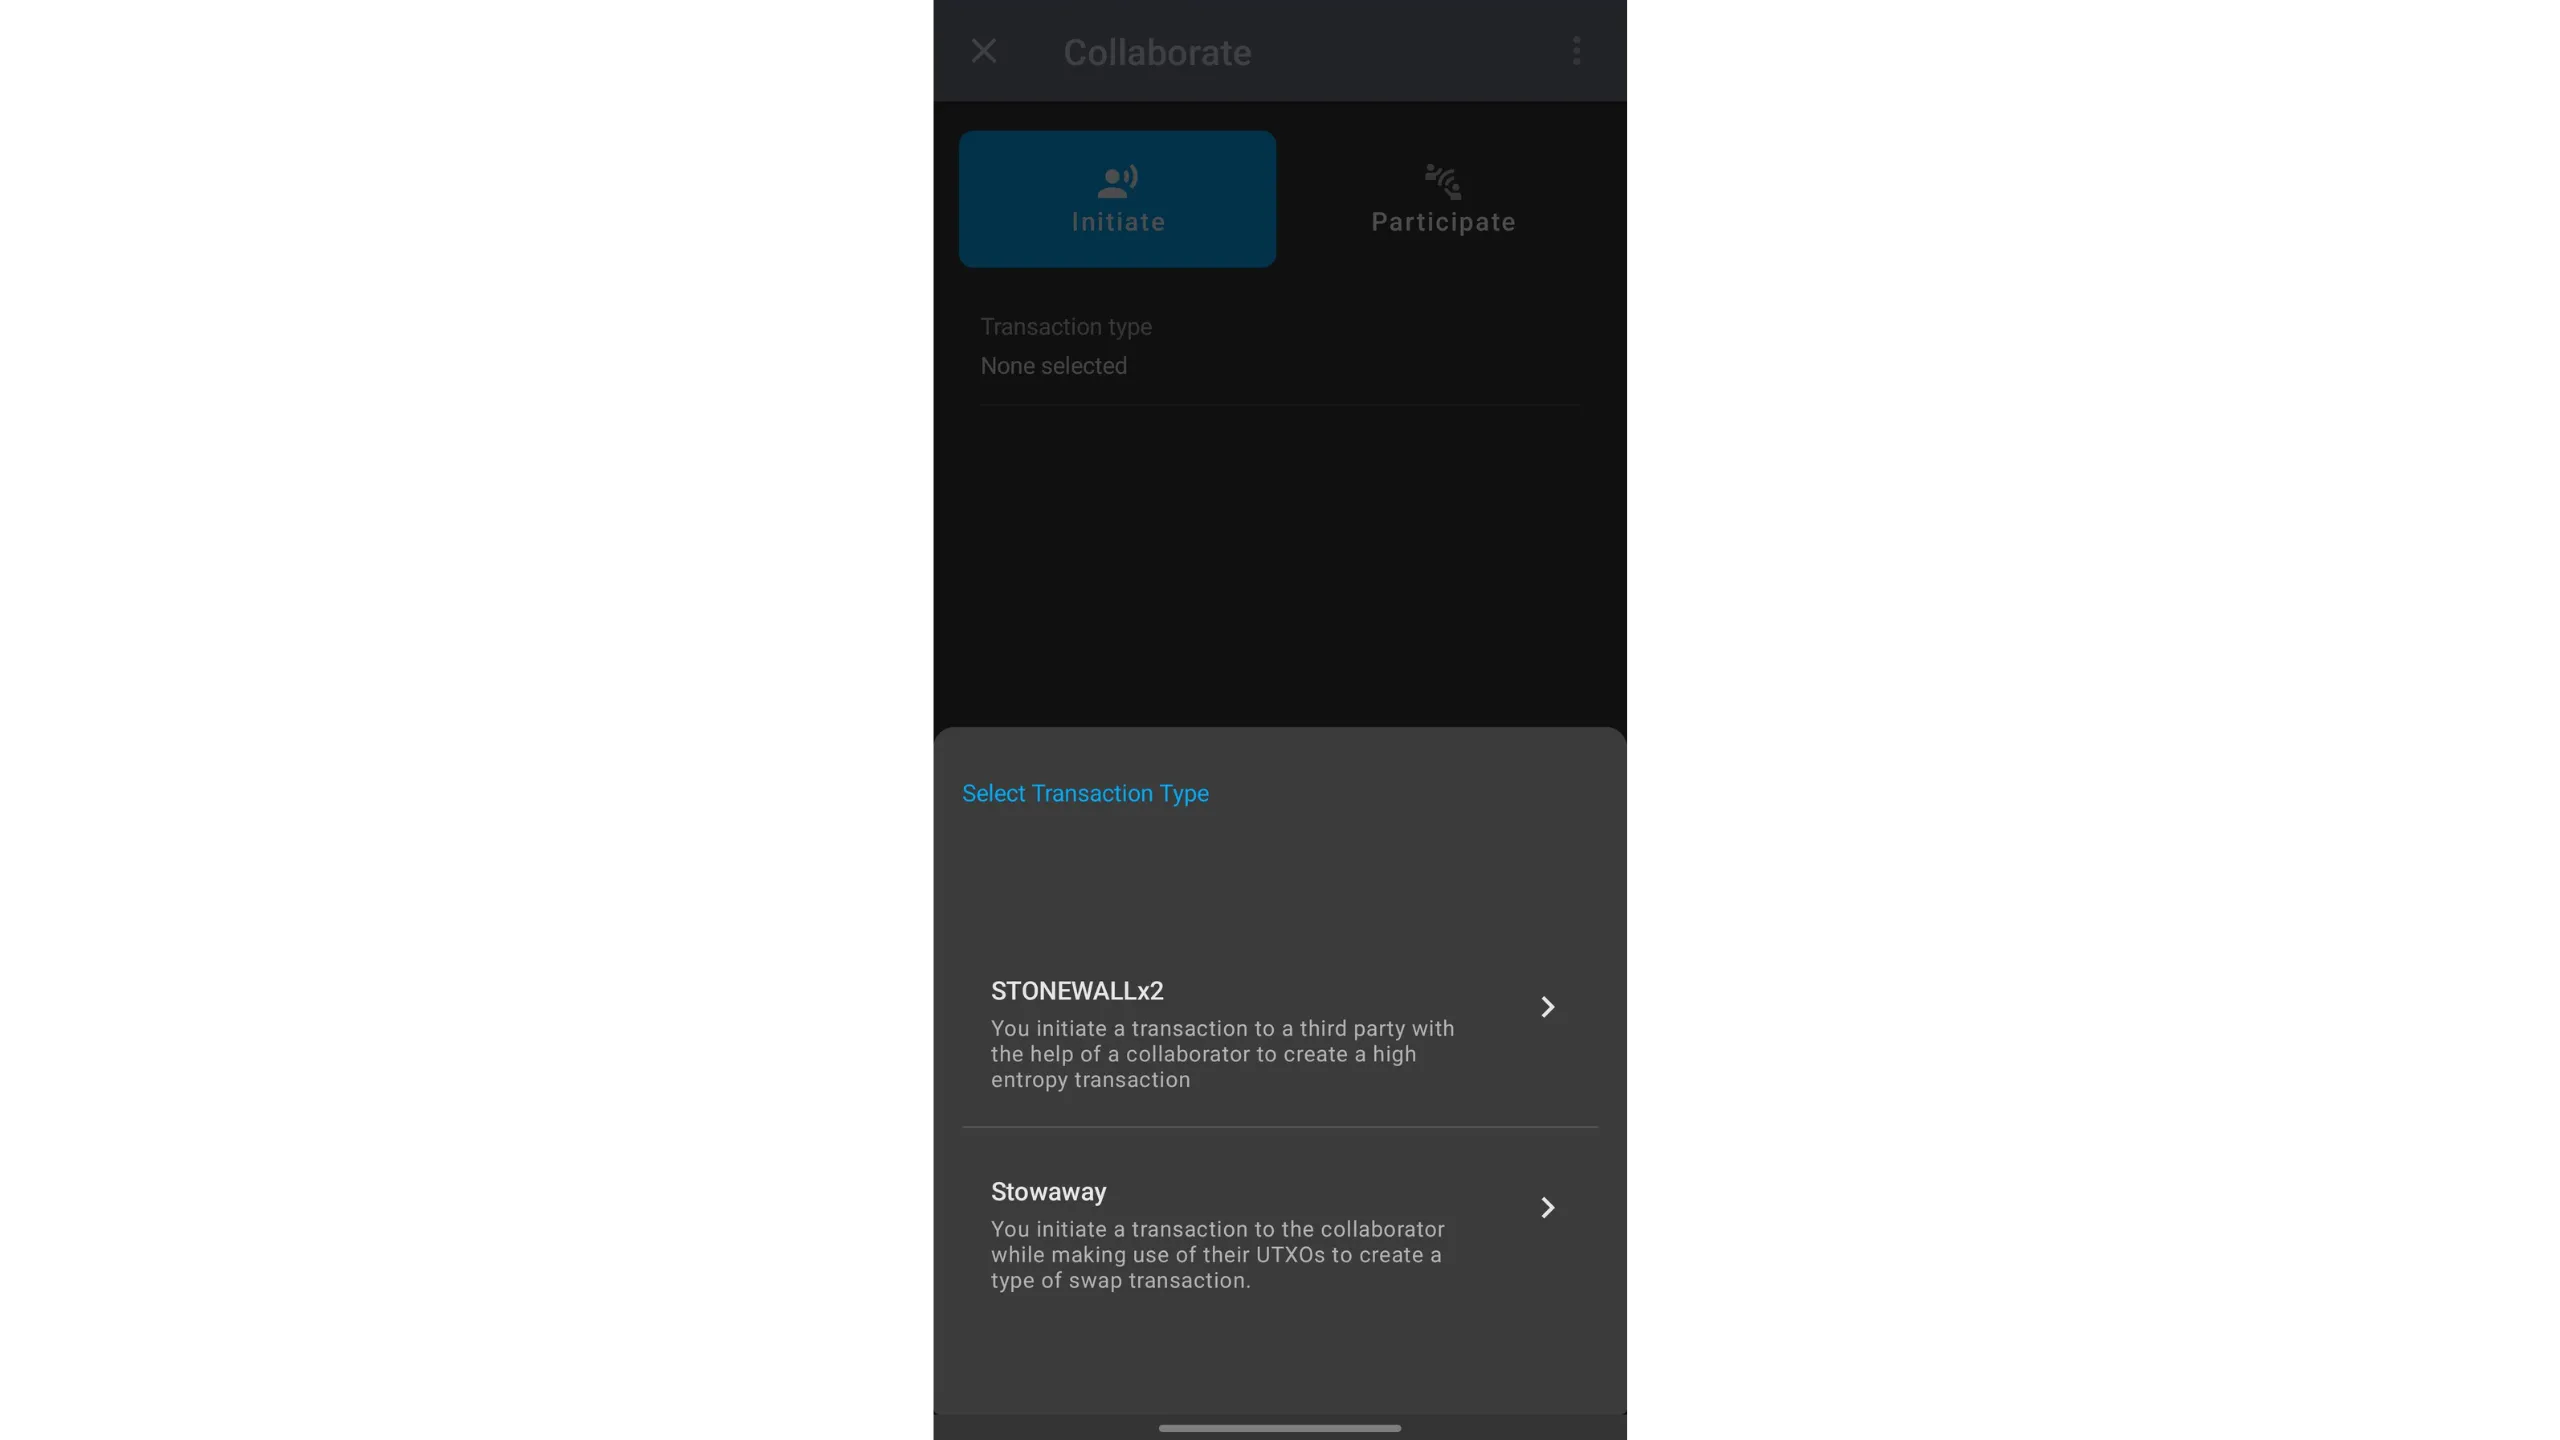Tap the None selected value

[1053, 367]
